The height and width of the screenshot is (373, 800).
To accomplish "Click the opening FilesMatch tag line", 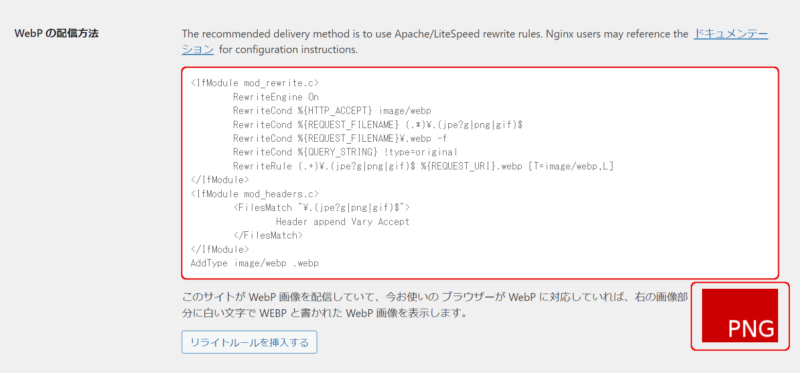I will tap(321, 208).
